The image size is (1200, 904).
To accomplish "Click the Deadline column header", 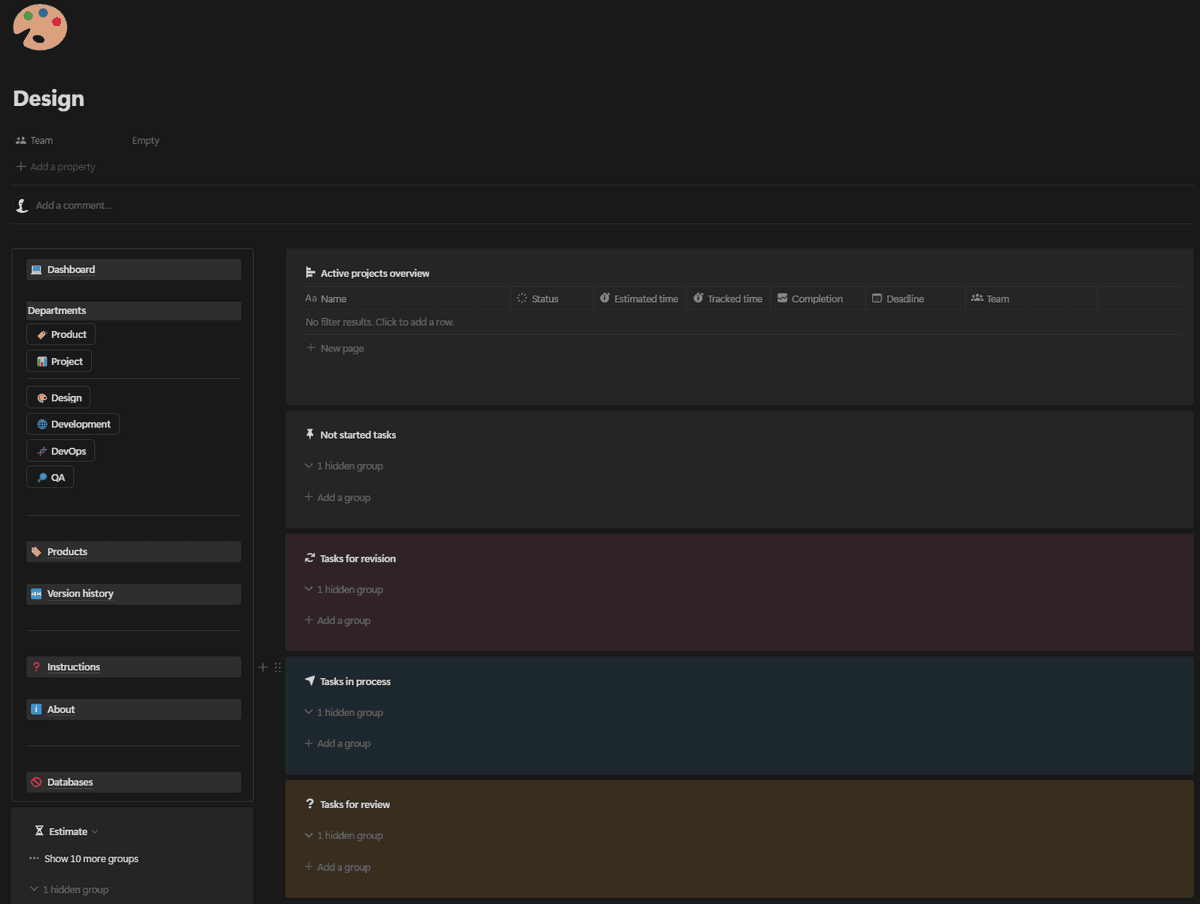I will [904, 299].
